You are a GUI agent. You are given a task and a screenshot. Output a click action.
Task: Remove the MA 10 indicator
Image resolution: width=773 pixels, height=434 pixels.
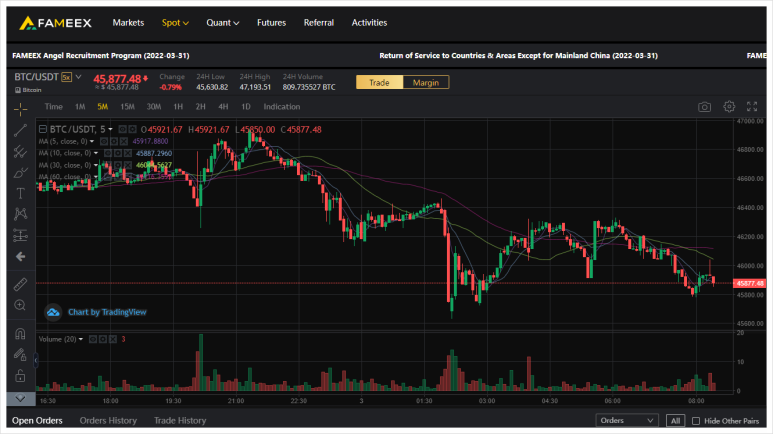(x=128, y=153)
